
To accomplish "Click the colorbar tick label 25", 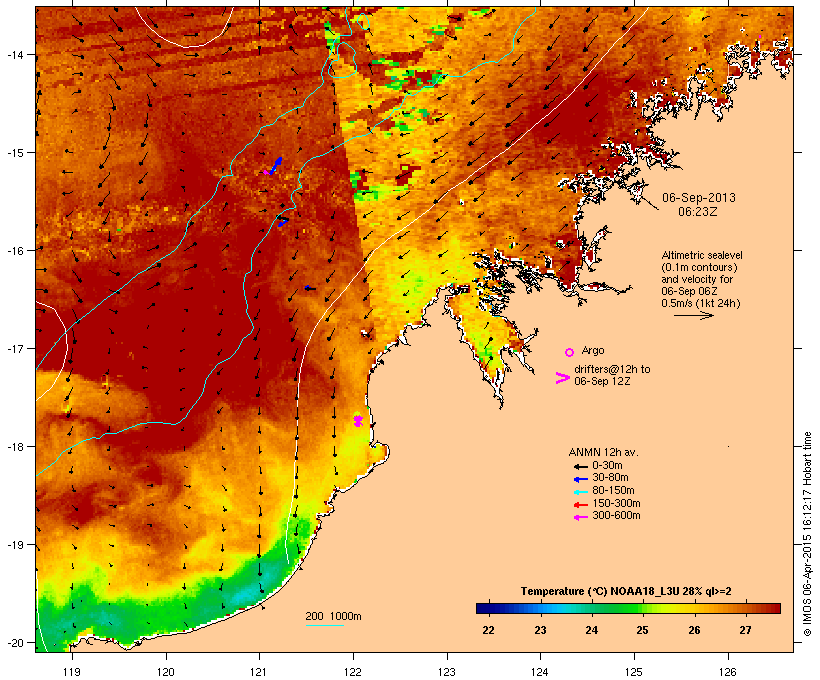I will tap(642, 630).
